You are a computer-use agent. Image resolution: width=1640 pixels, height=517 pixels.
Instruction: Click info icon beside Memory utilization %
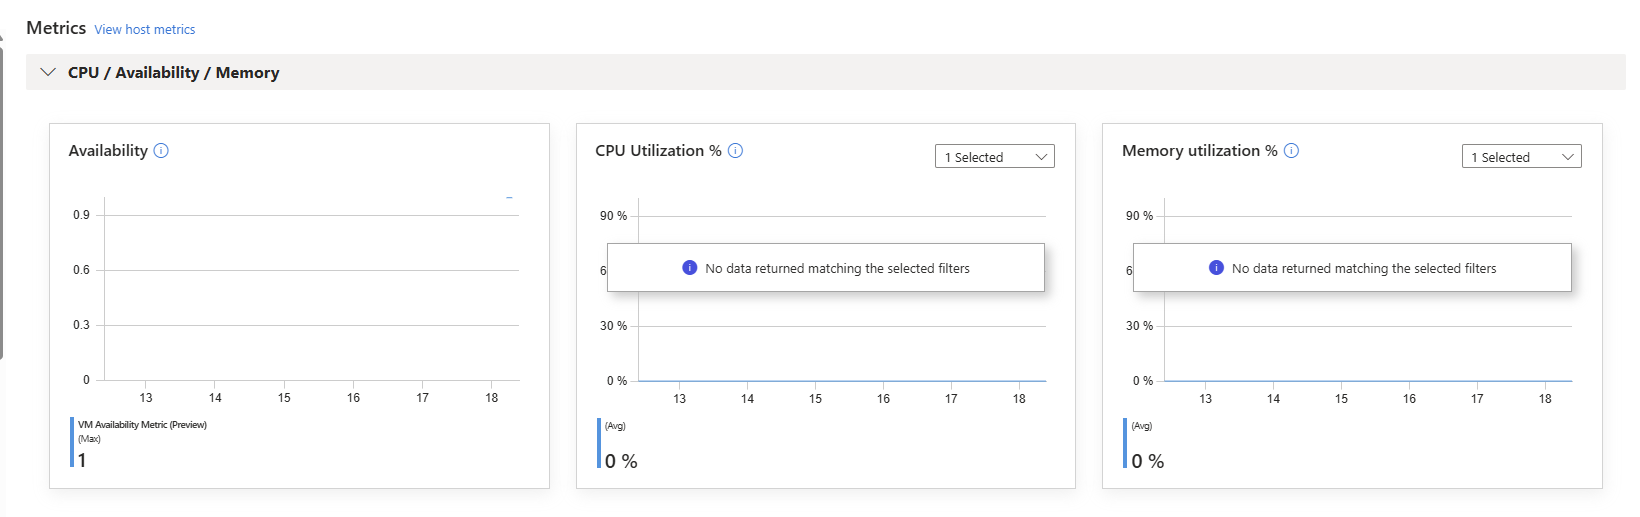pos(1291,151)
